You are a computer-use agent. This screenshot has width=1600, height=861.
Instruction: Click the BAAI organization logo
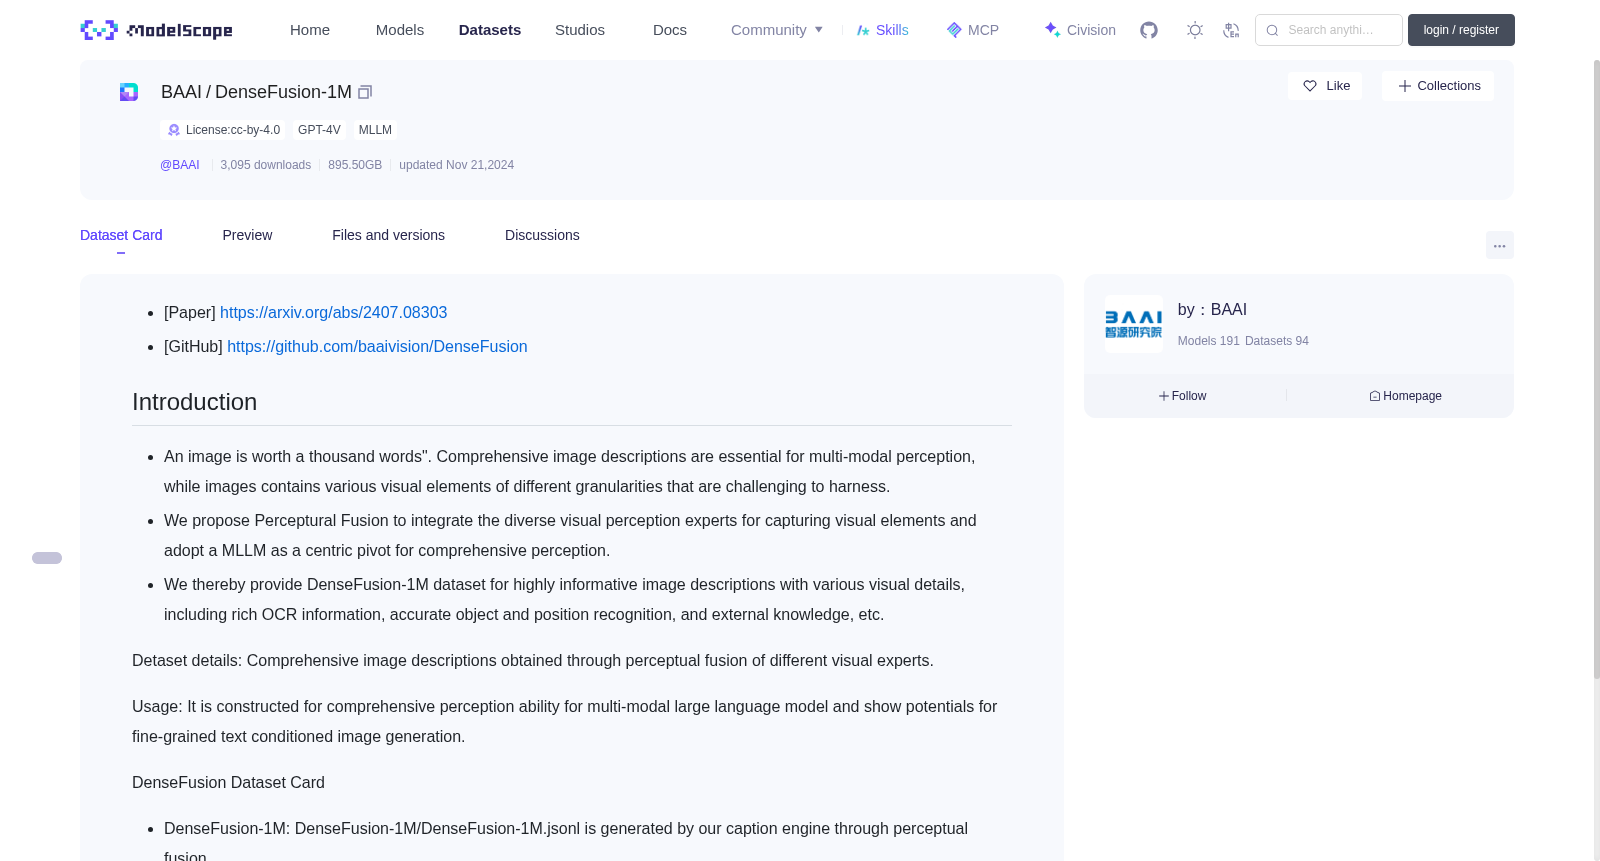pos(1133,324)
